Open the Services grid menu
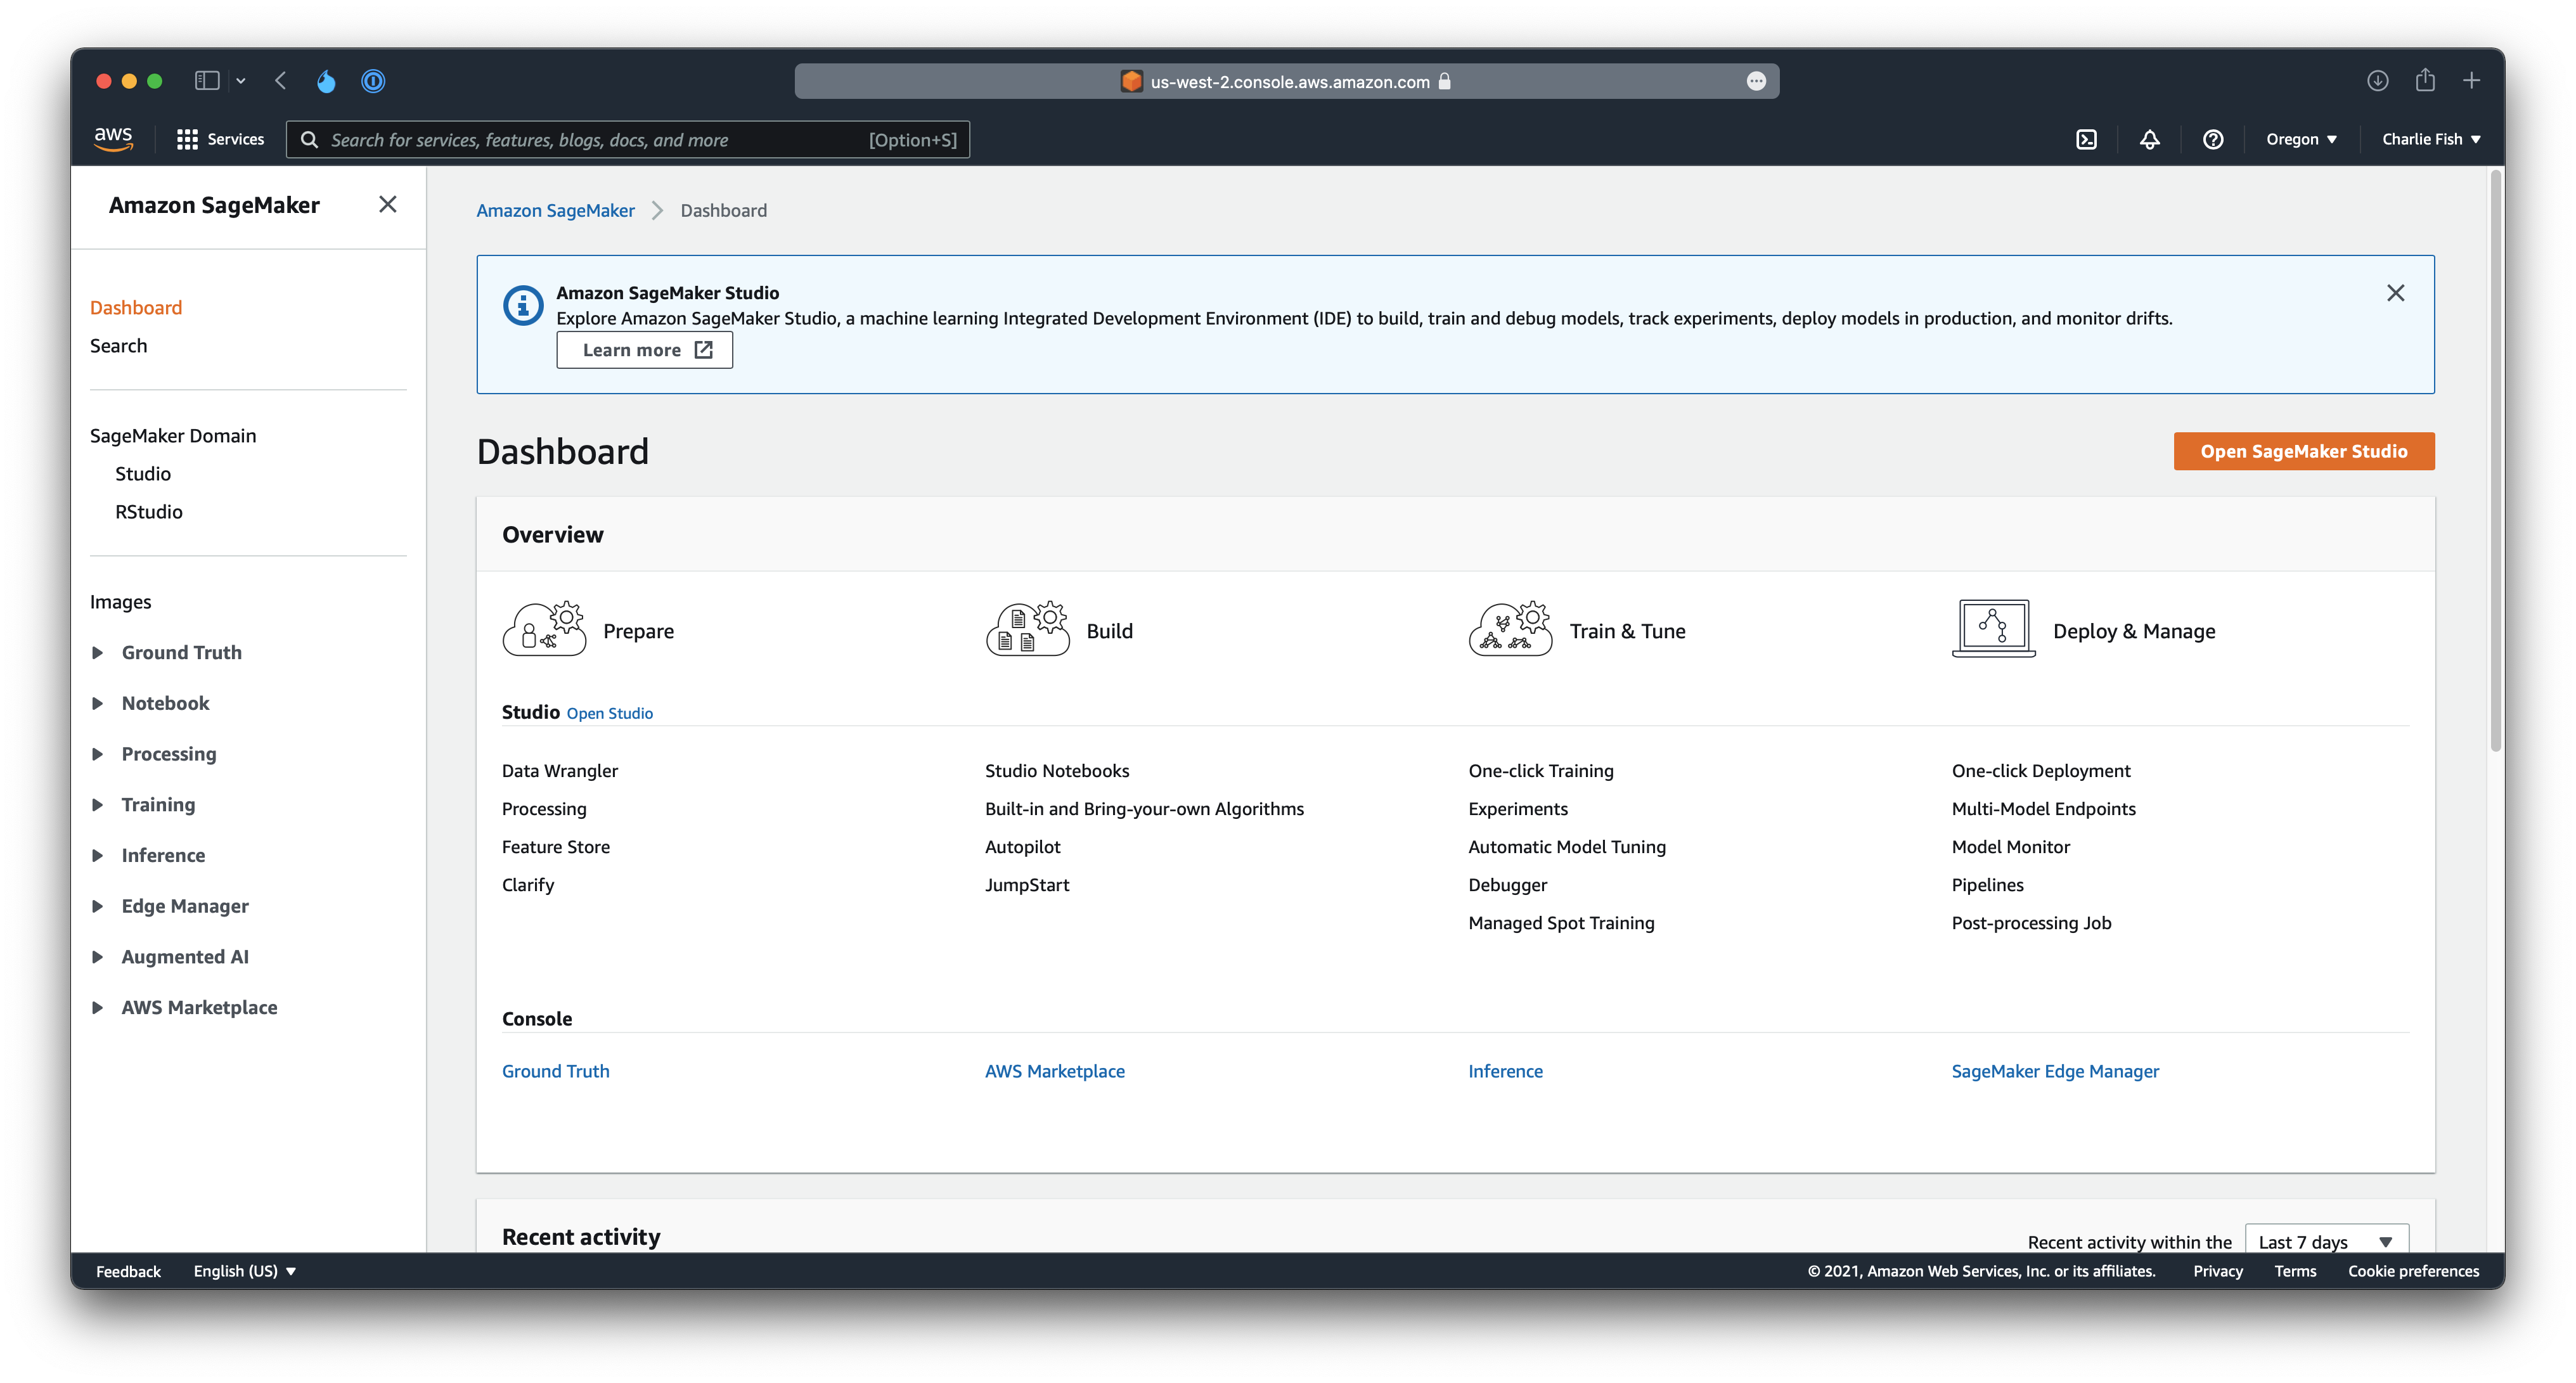Viewport: 2576px width, 1383px height. click(220, 139)
